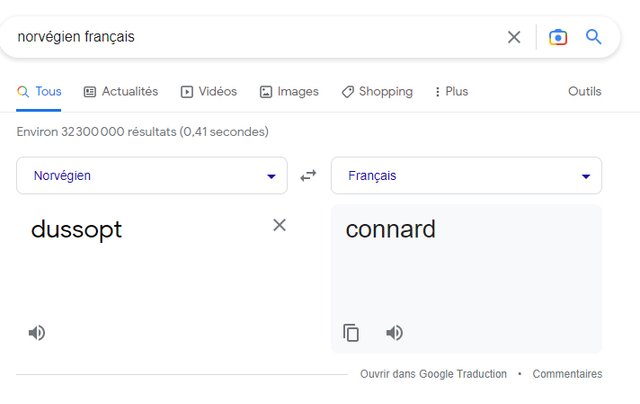Open the Français target language dropdown

pos(466,176)
